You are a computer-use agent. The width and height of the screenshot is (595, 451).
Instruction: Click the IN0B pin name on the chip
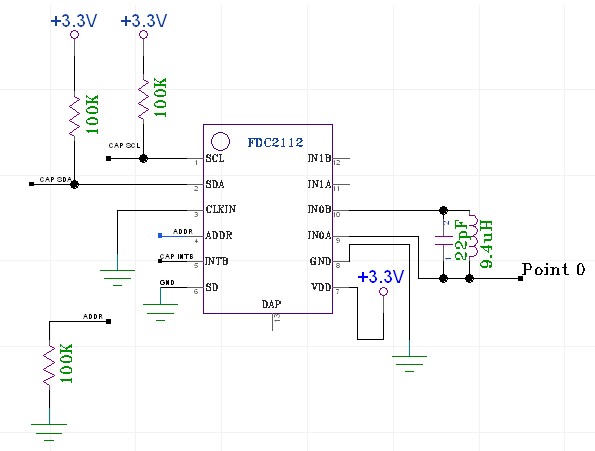point(319,209)
